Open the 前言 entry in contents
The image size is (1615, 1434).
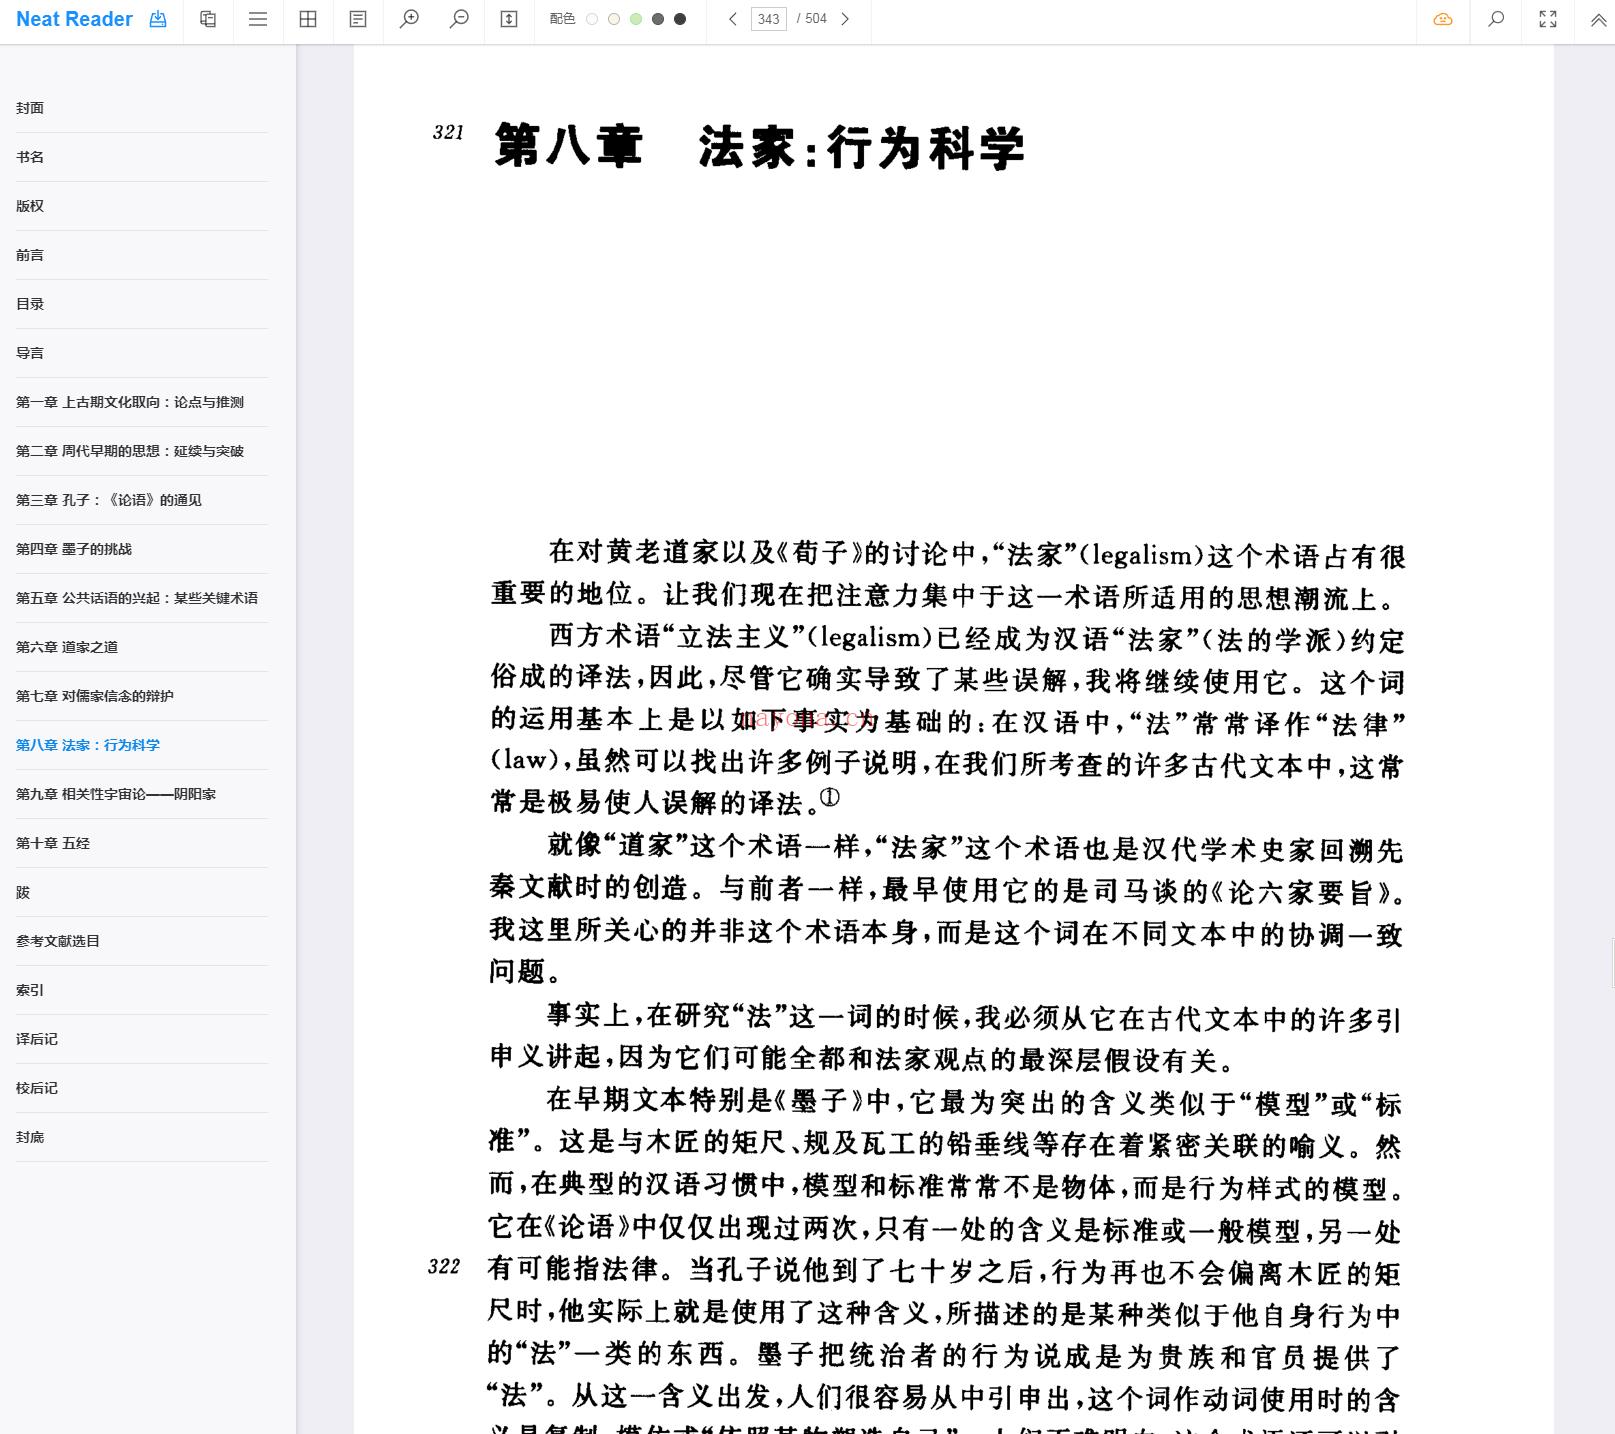pyautogui.click(x=30, y=255)
